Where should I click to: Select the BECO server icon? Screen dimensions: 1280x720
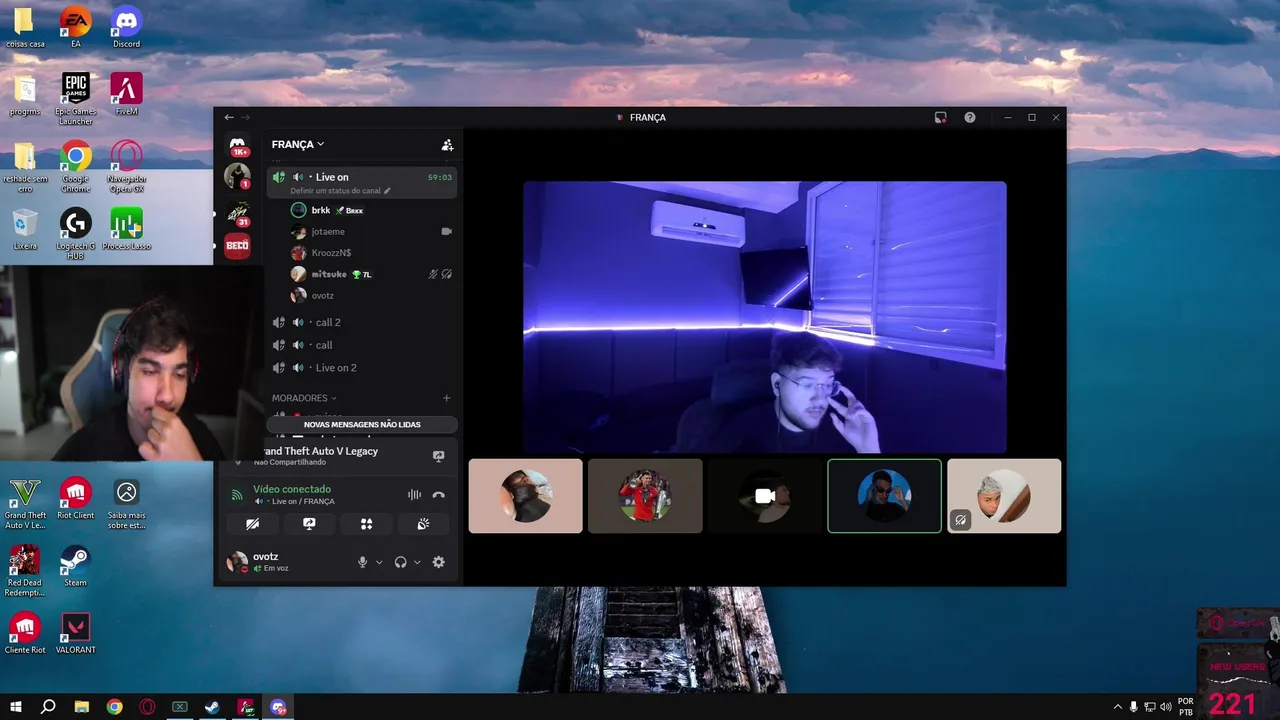(237, 245)
